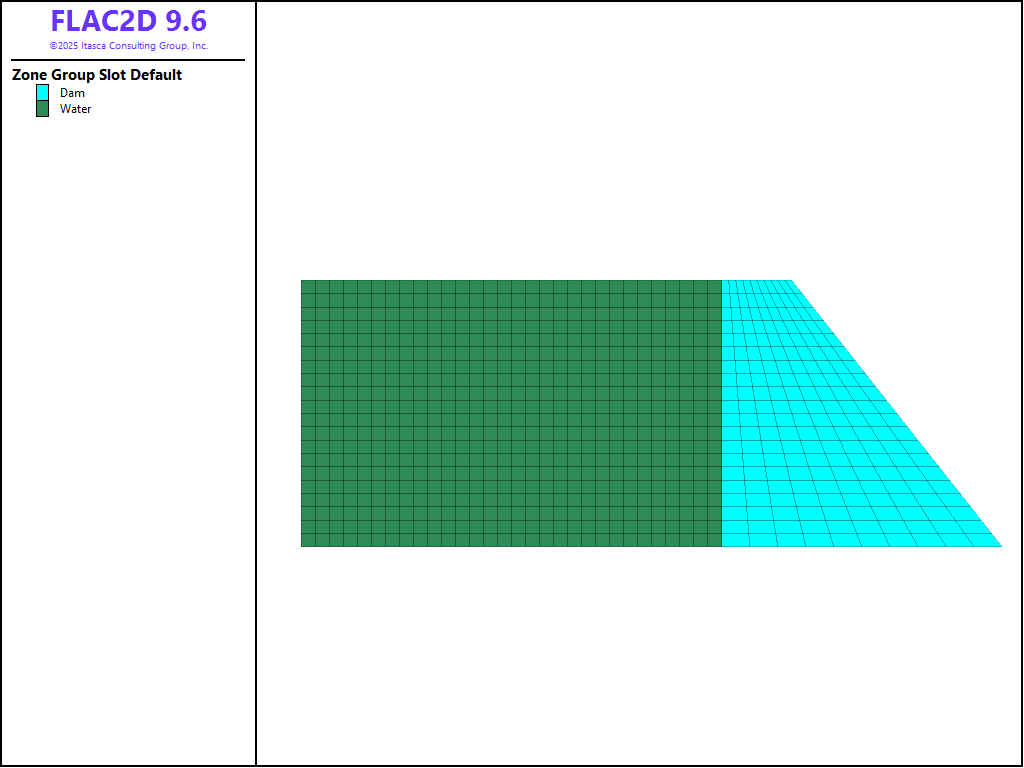Click the bottom-left corner of the Water mesh
1024x768 pixels.
302,546
